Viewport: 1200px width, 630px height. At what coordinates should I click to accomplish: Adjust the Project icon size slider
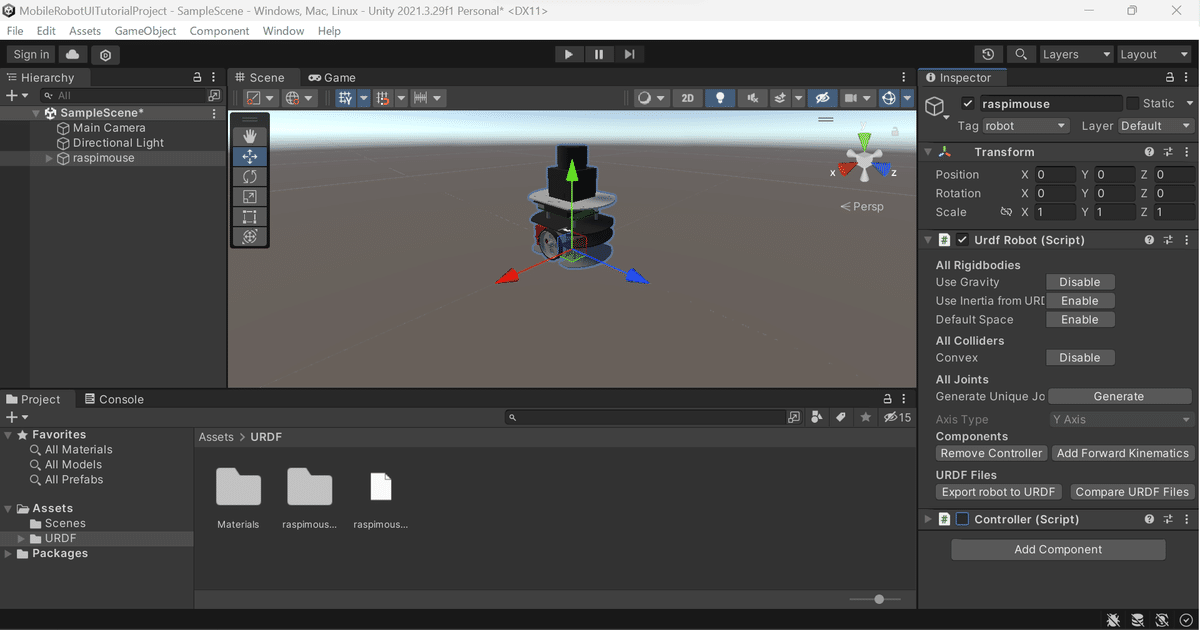point(877,599)
